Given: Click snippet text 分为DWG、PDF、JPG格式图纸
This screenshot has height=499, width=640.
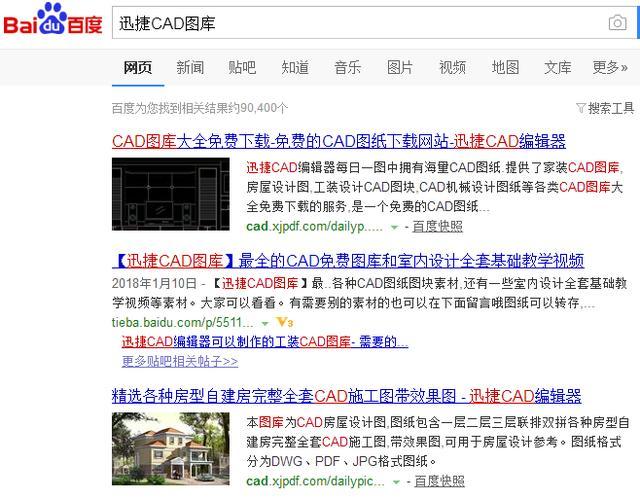Looking at the screenshot, I should [342, 461].
